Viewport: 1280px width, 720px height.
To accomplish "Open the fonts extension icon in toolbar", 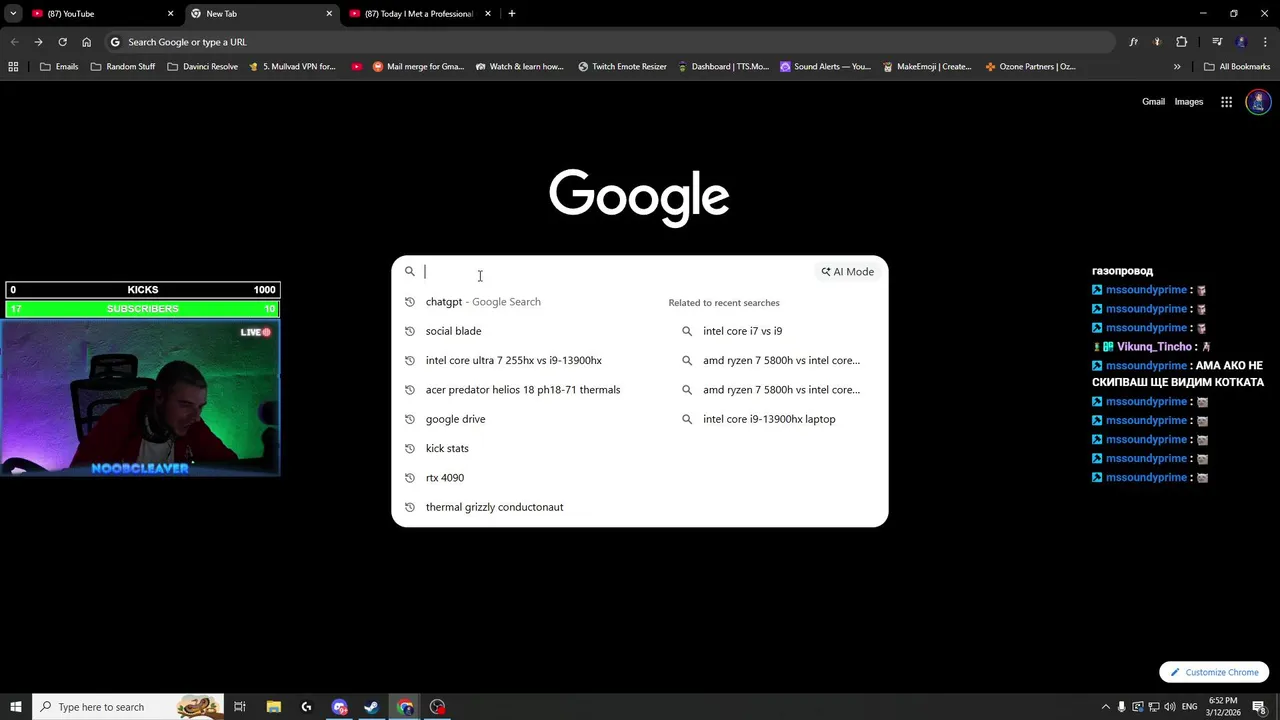I will click(1133, 42).
